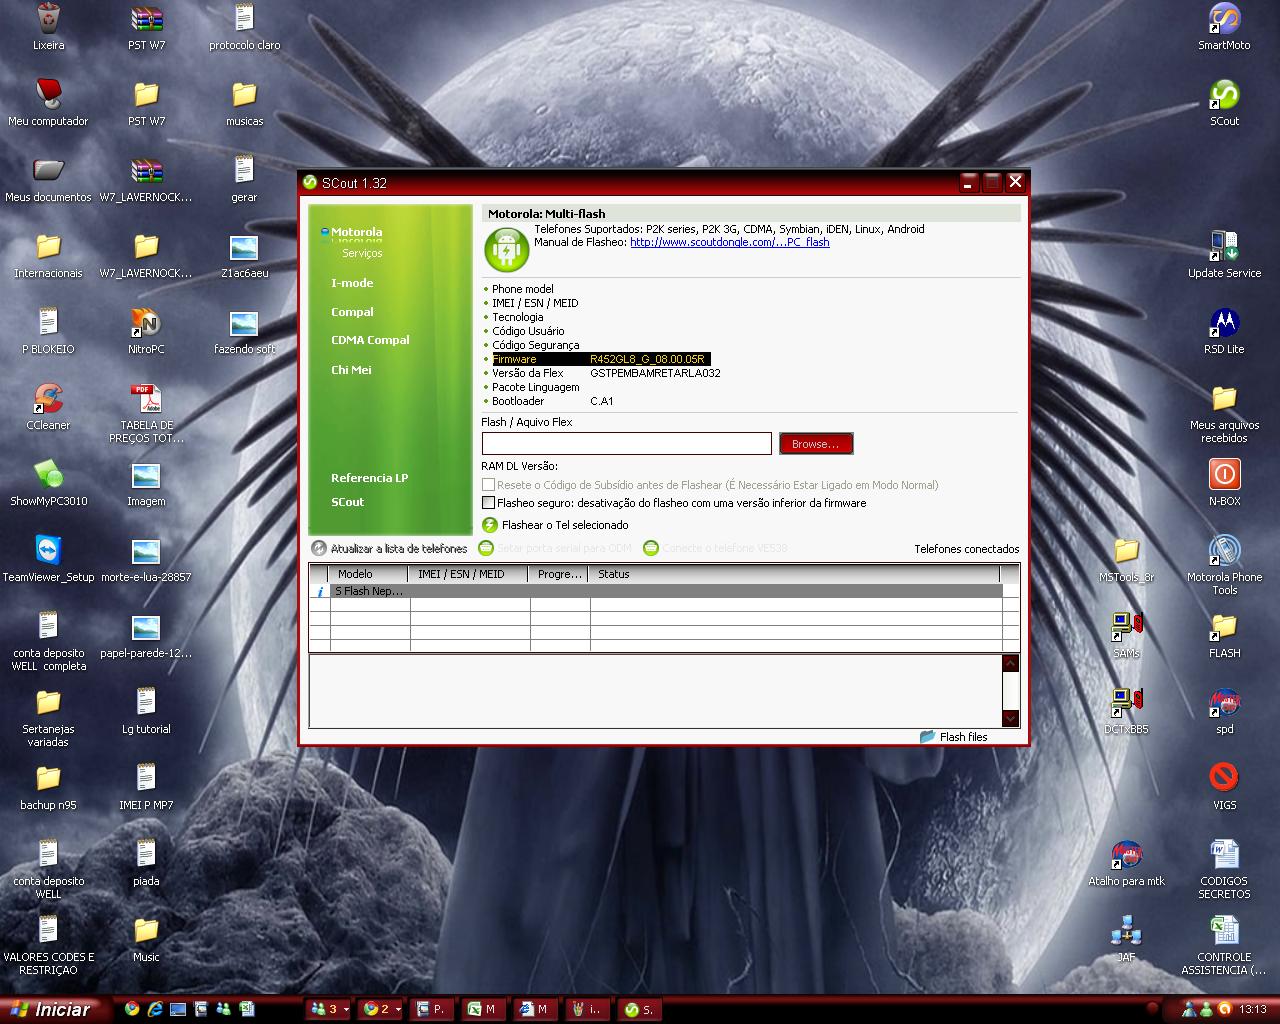Expand the grouped taskbar button labeled 3

[330, 1009]
